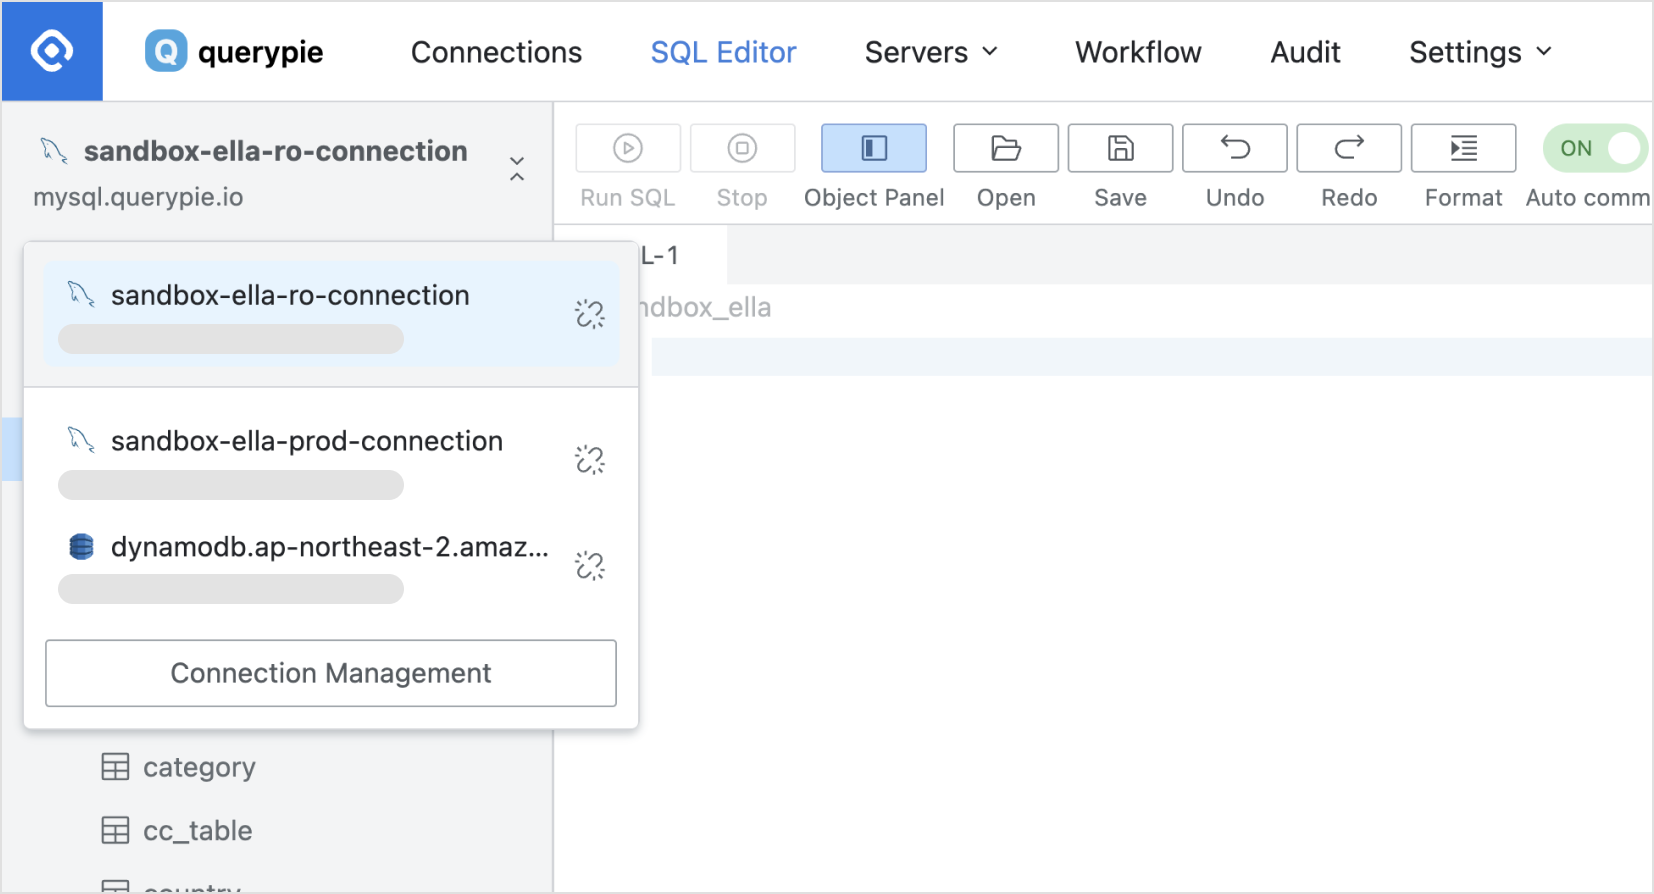Turn off the Auto commit switch

point(1595,149)
